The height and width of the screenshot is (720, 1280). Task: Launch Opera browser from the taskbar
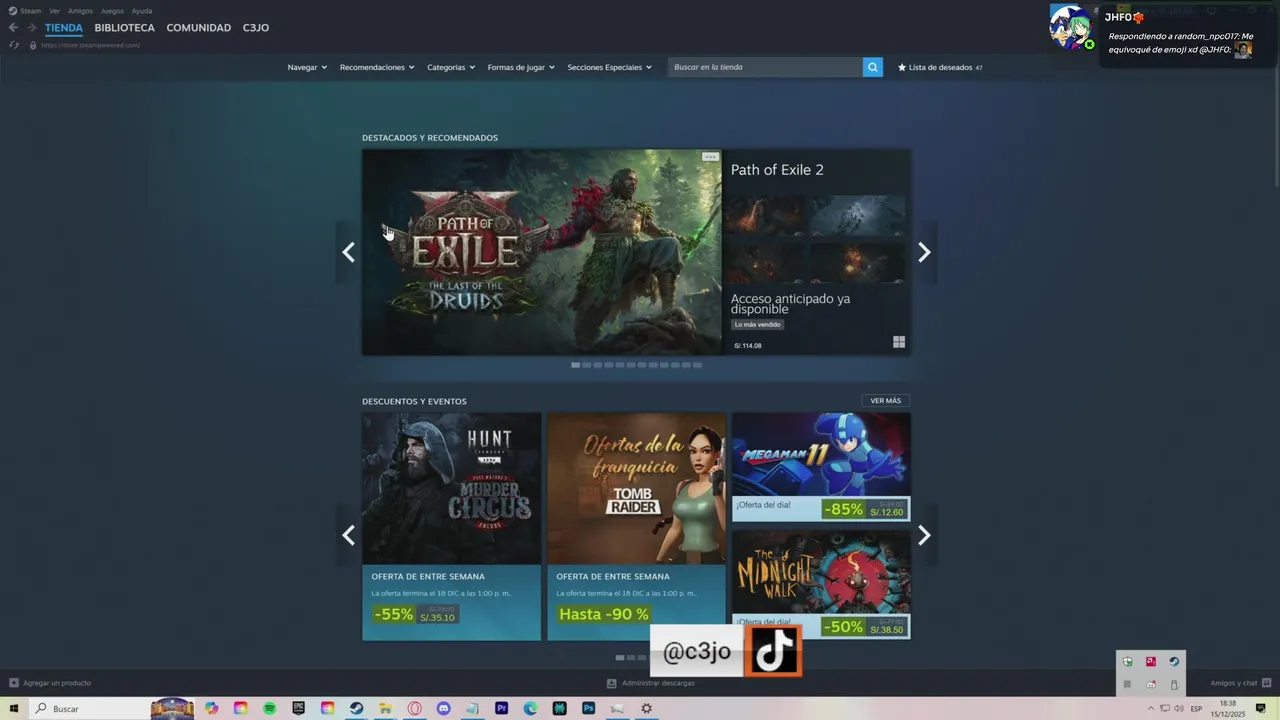coord(414,708)
